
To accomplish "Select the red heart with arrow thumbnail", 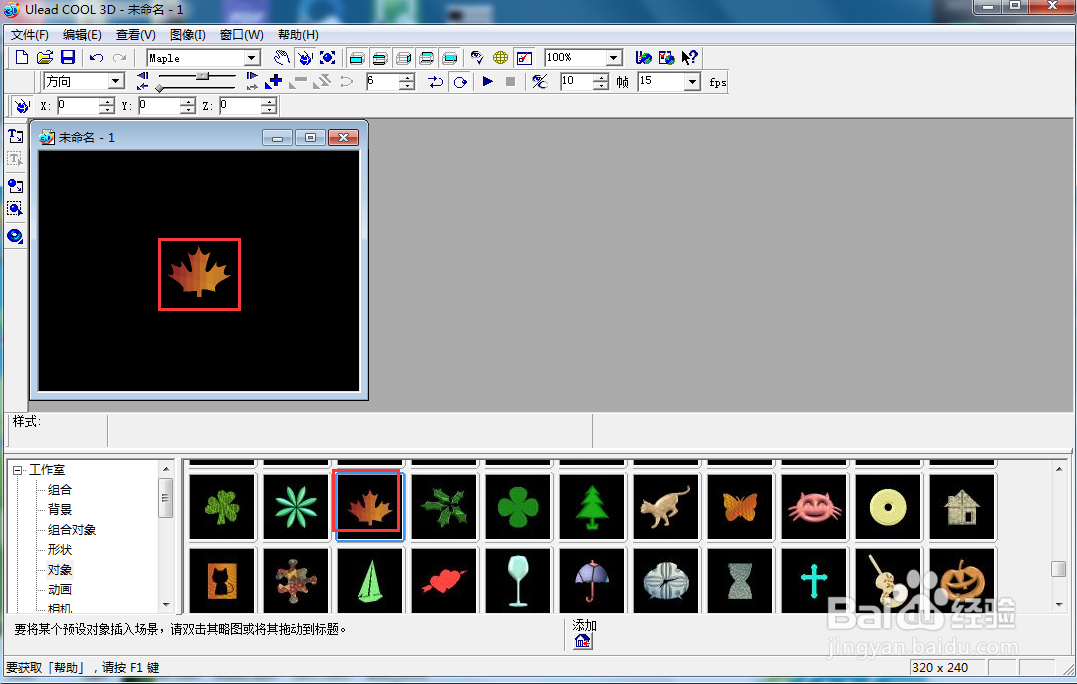I will pyautogui.click(x=444, y=580).
